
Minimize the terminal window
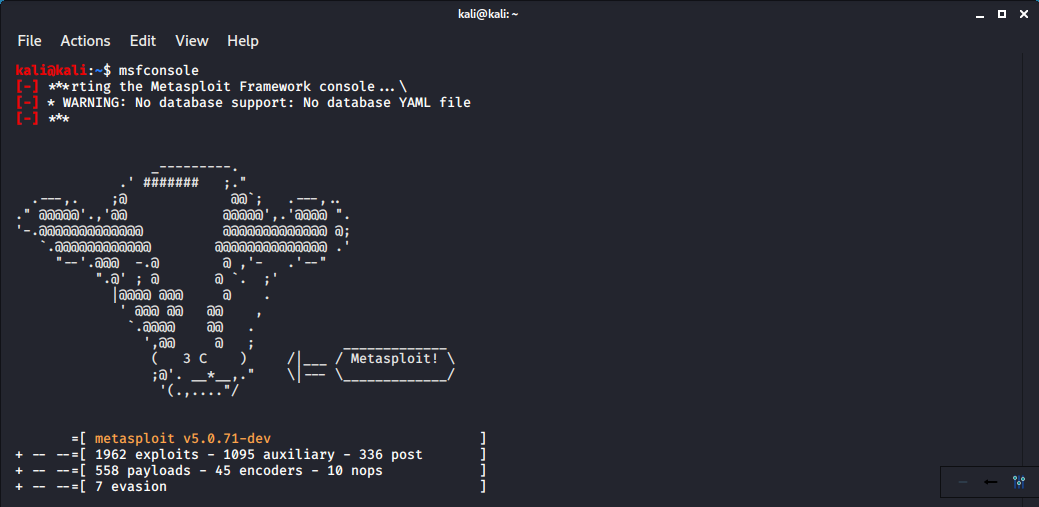(982, 15)
